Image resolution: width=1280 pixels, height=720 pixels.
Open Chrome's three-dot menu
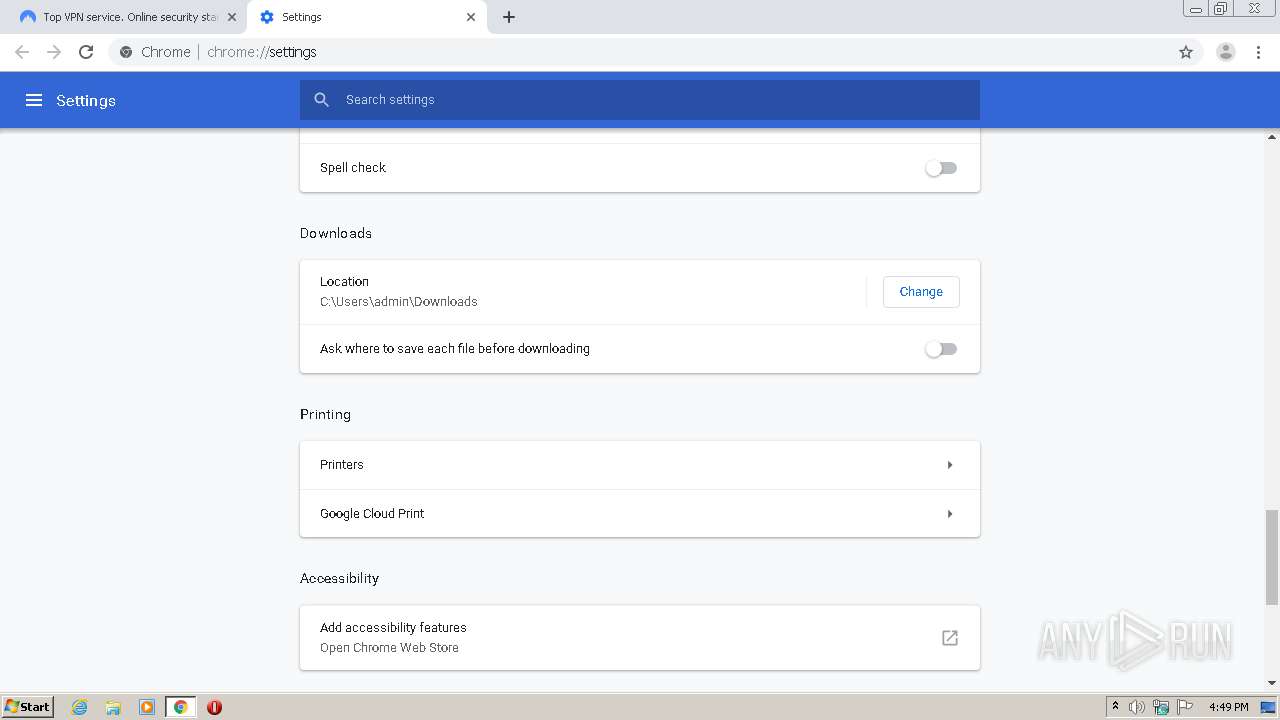[x=1259, y=52]
